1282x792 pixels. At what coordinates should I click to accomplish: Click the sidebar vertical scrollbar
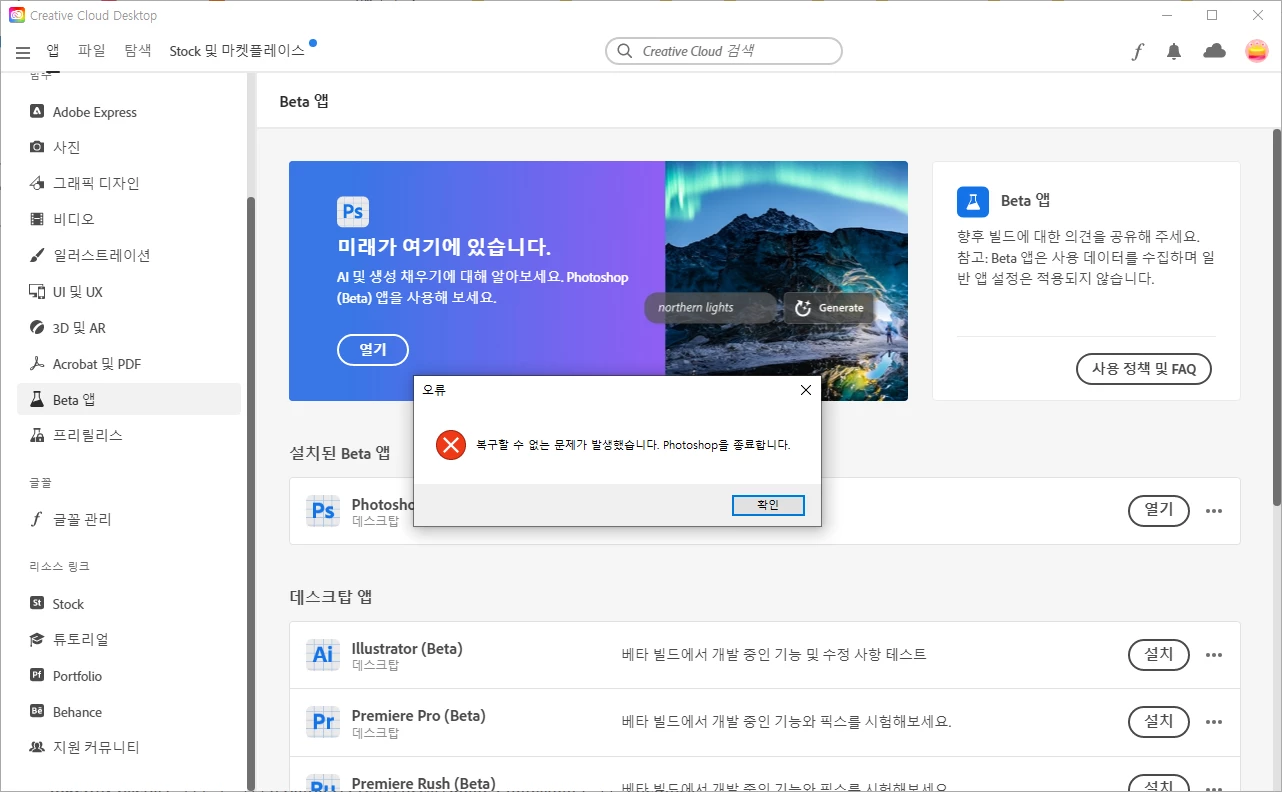[x=251, y=493]
